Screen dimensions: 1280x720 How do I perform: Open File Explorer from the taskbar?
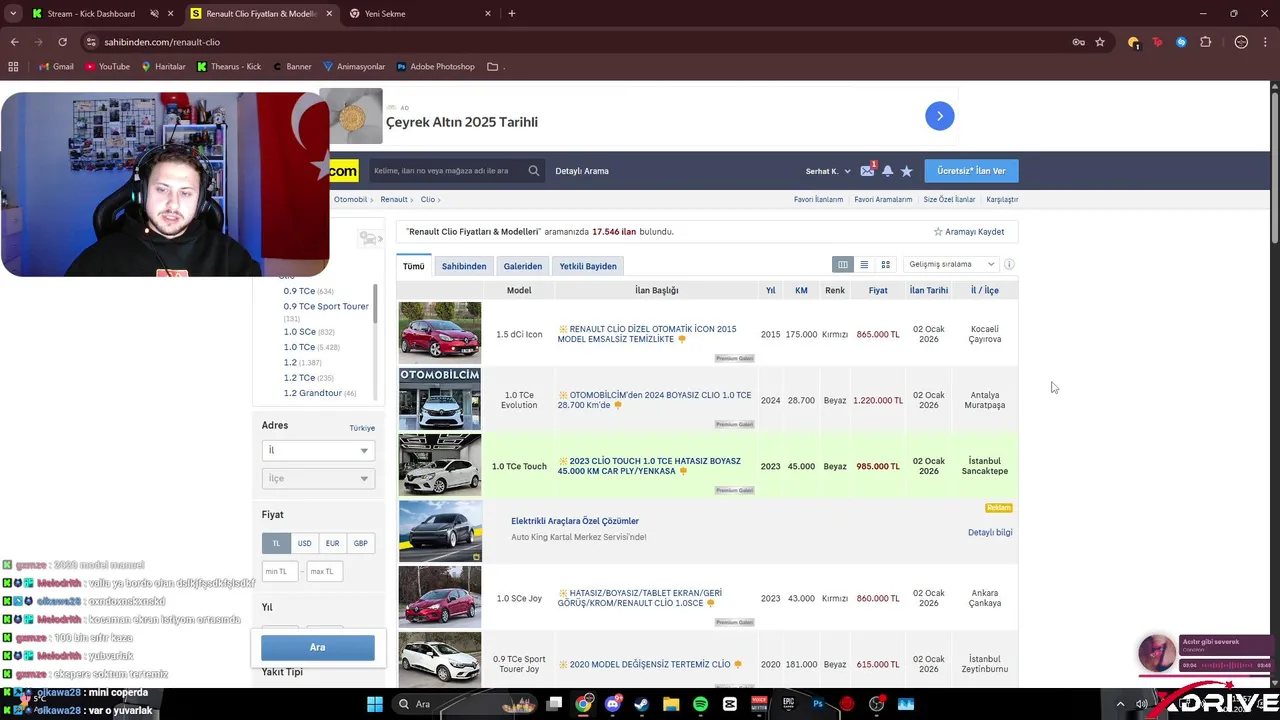pyautogui.click(x=671, y=704)
